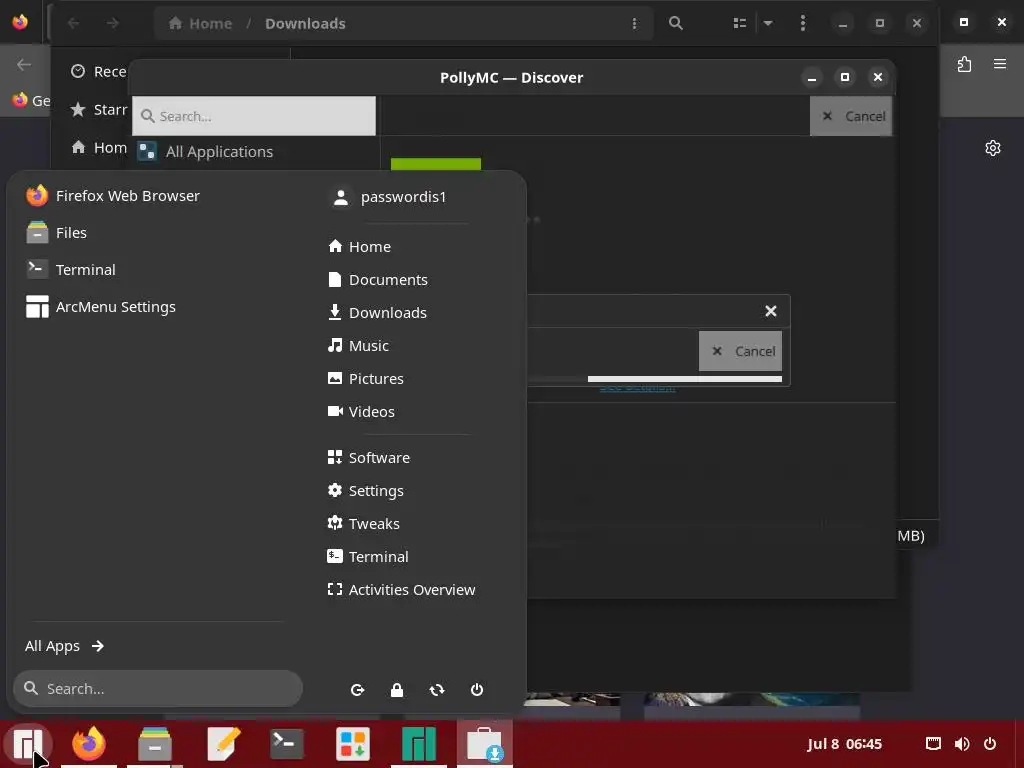
Task: Click the lock screen icon in ArcMenu
Action: tap(396, 690)
